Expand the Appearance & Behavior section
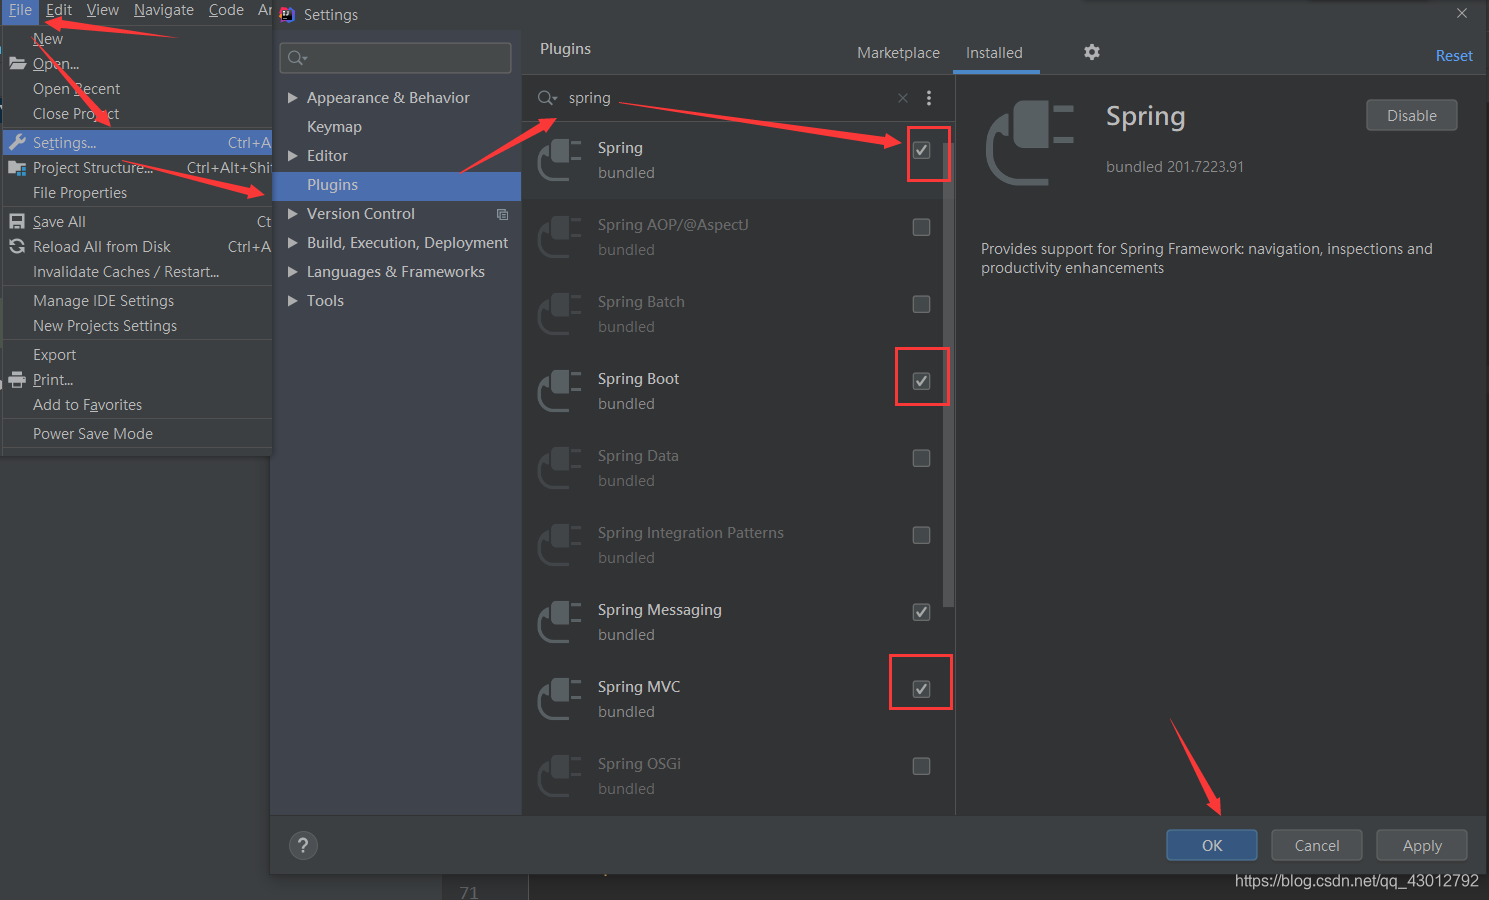The width and height of the screenshot is (1489, 900). [293, 98]
